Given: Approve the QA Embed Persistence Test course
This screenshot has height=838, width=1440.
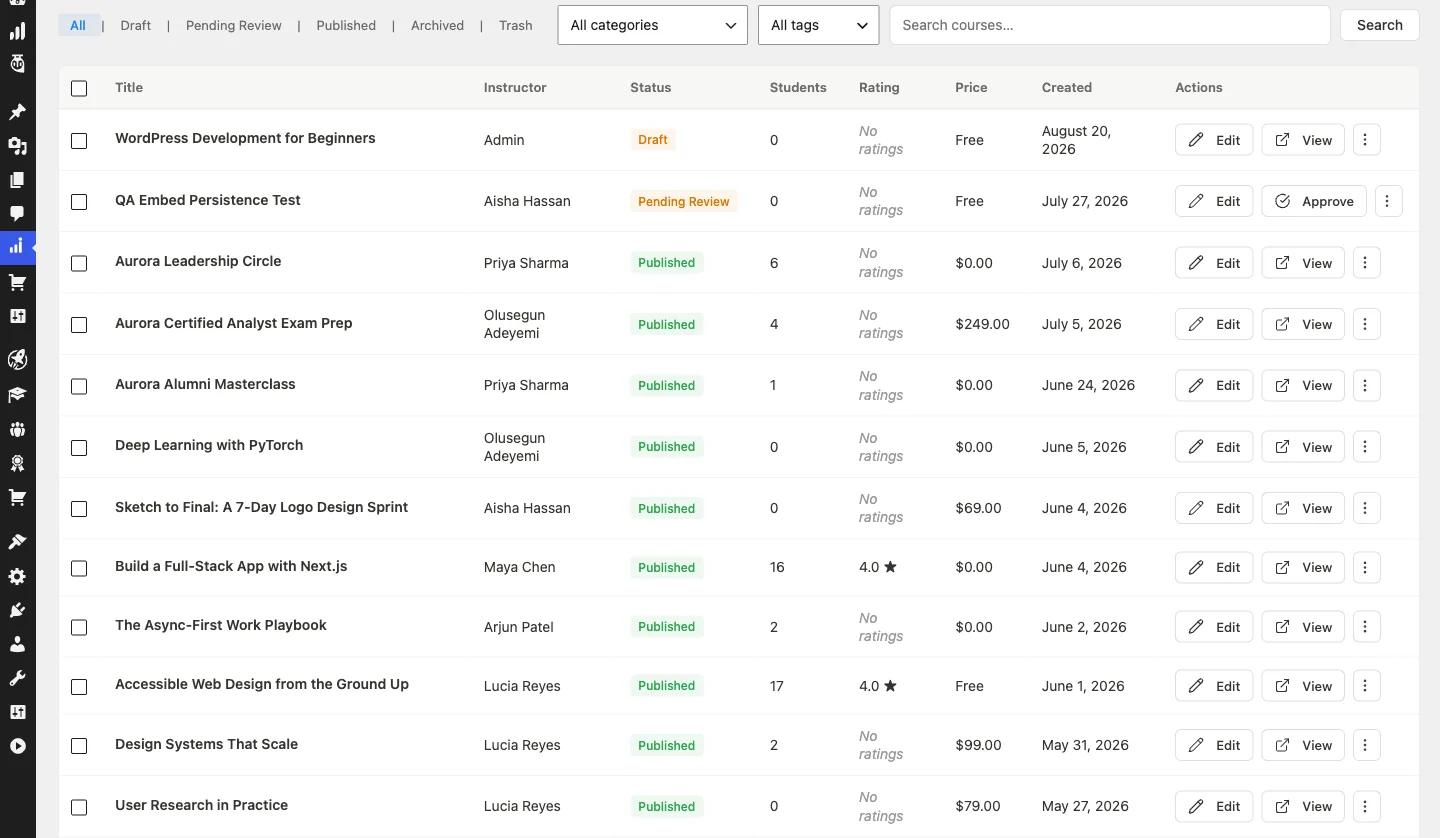Looking at the screenshot, I should click(x=1314, y=201).
